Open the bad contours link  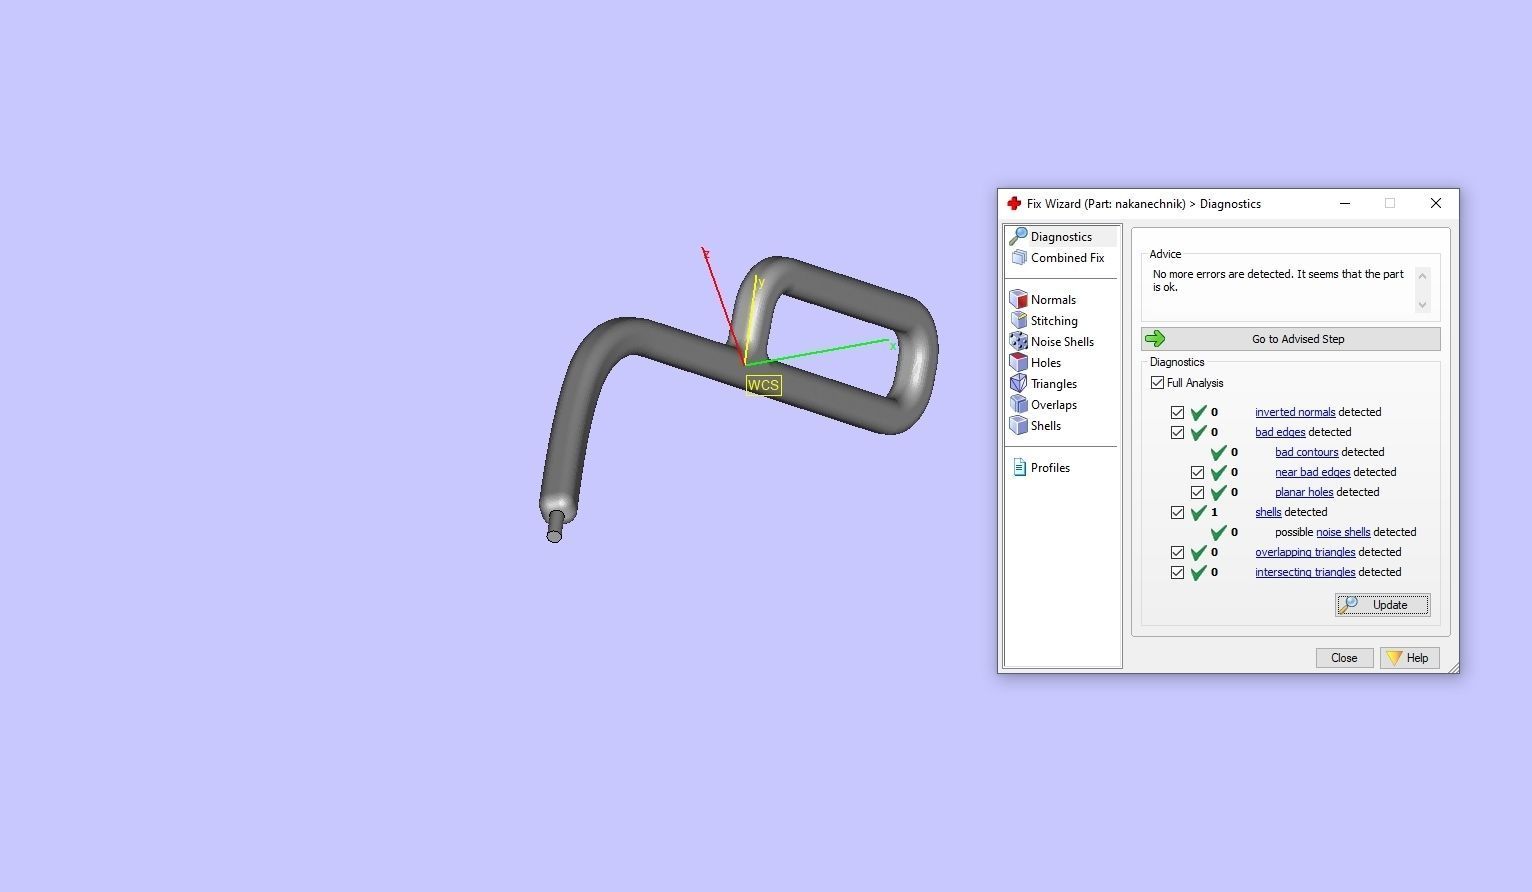click(x=1306, y=452)
